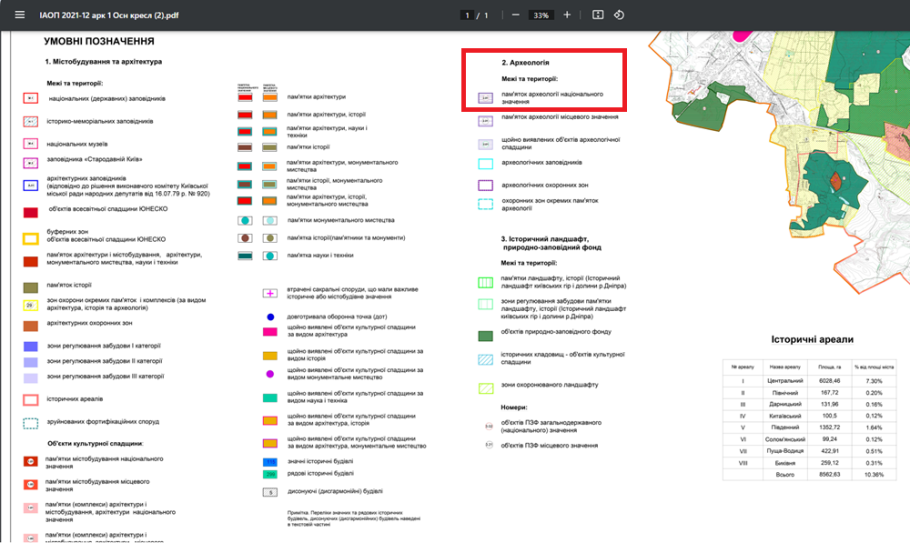Click the red UNESCO heritage objects swatch
This screenshot has height=543, width=910.
click(31, 212)
